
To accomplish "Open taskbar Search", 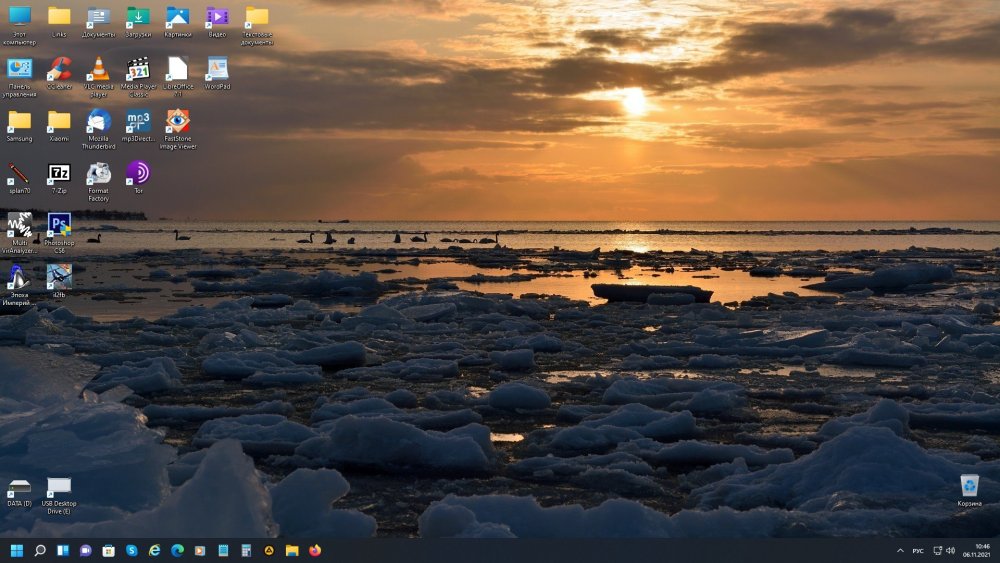I will 40,550.
